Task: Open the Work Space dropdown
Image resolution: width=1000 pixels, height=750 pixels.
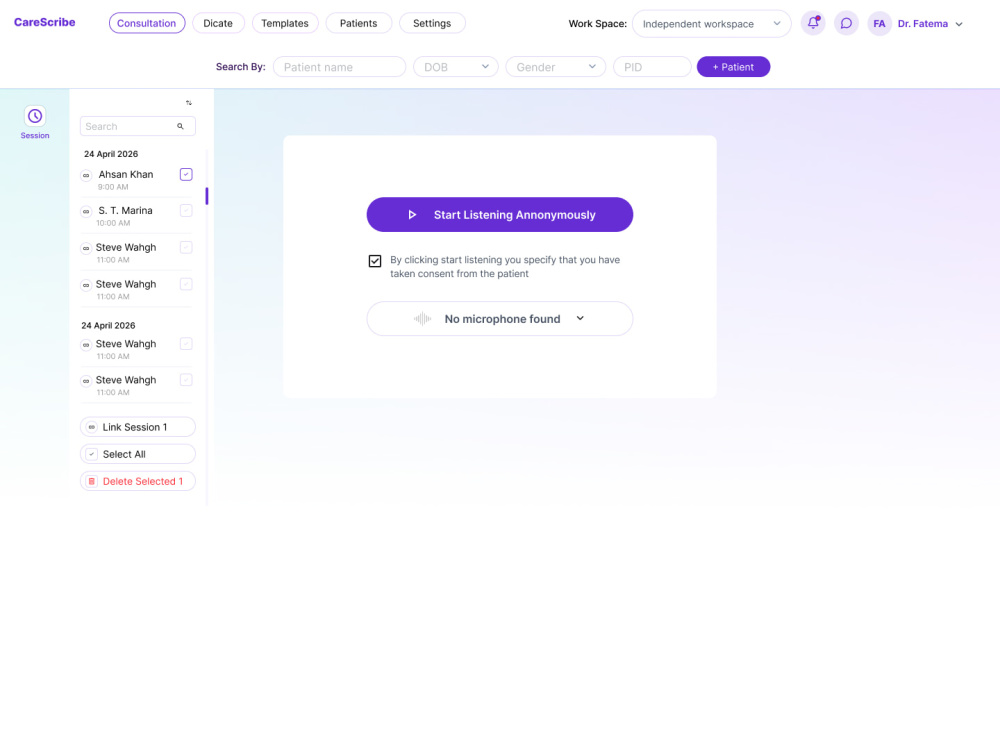Action: (711, 24)
